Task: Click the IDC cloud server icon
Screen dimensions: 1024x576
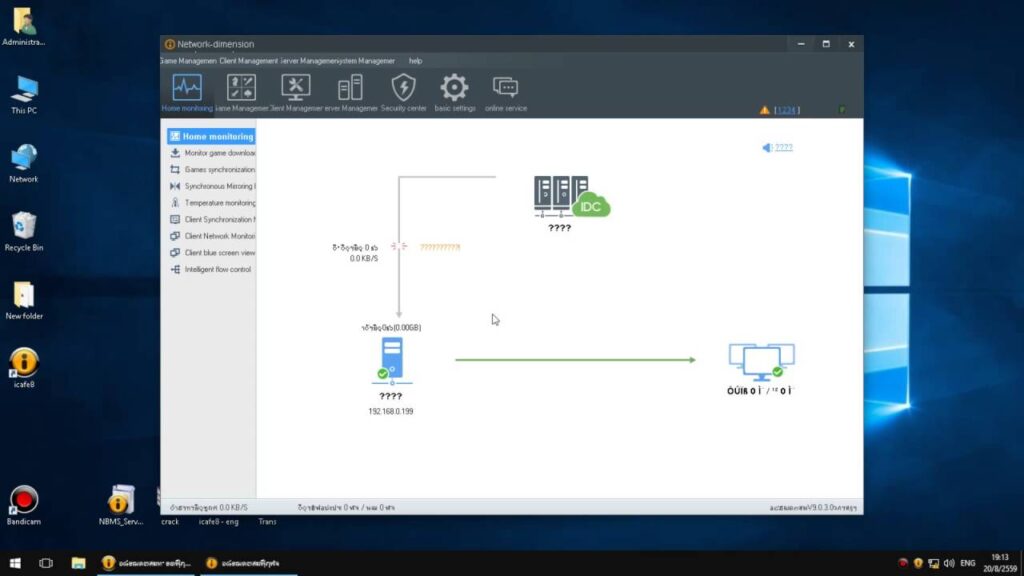Action: 571,197
